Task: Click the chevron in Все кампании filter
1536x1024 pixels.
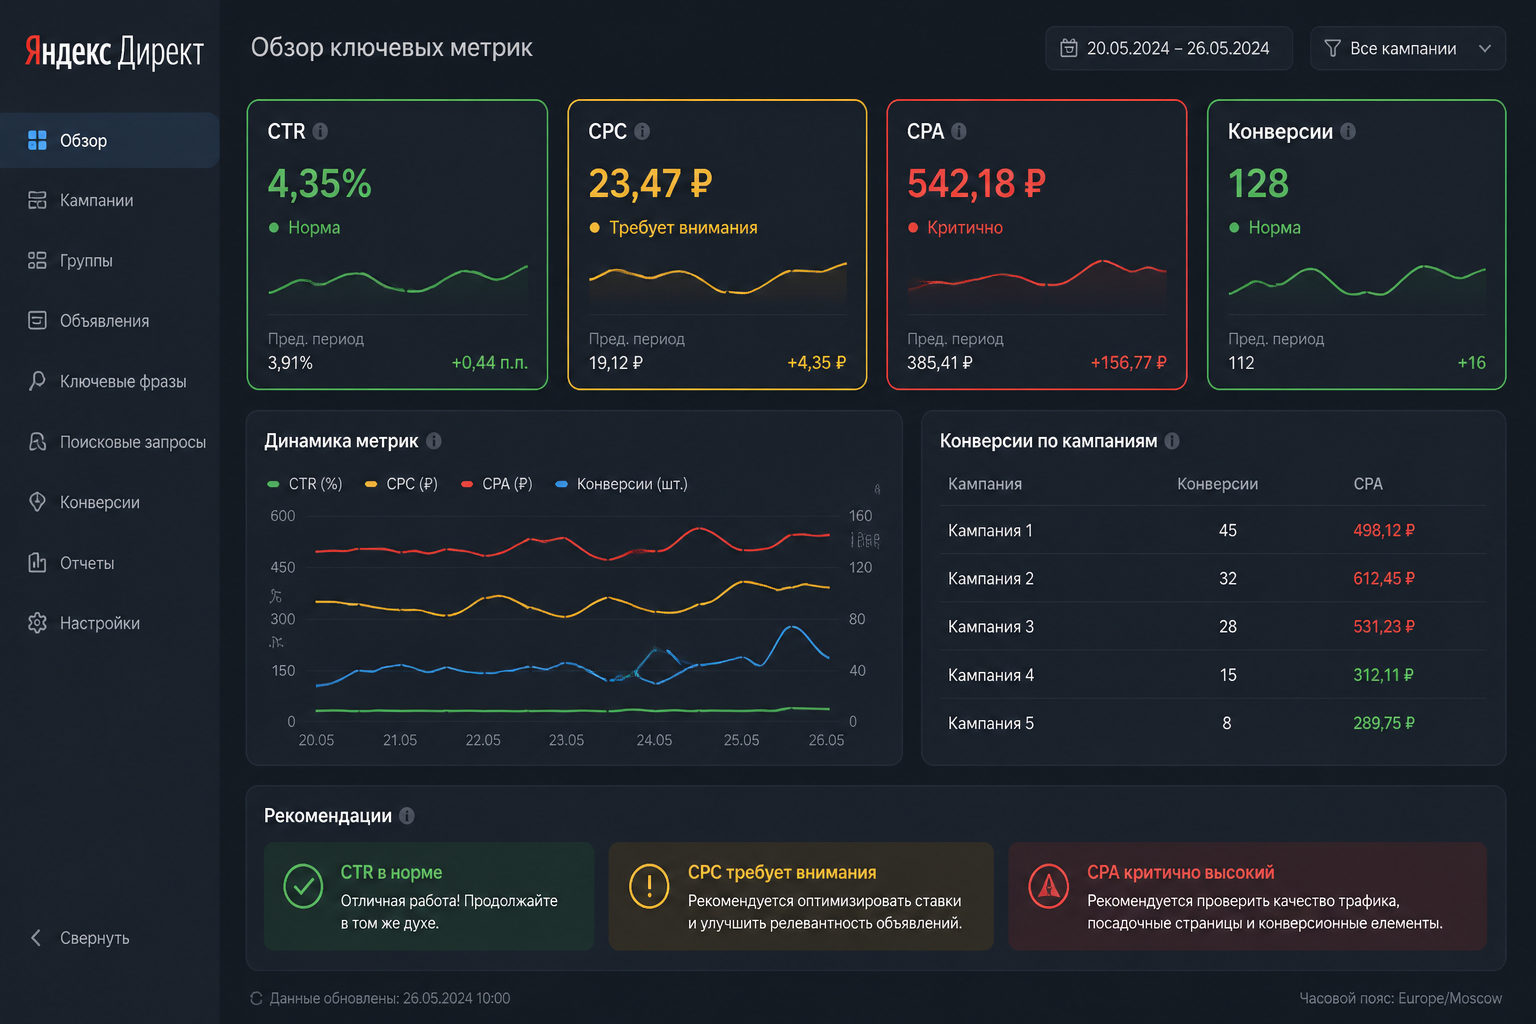Action: [1485, 48]
